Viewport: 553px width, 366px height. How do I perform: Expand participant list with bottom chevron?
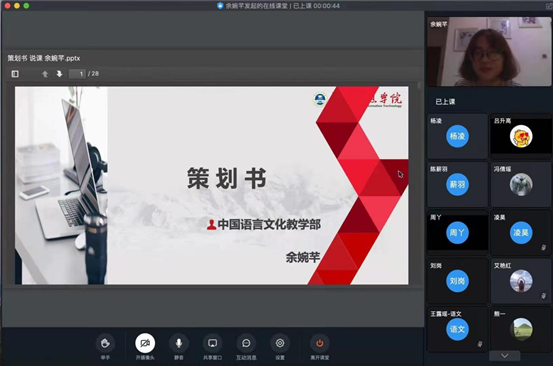(505, 355)
